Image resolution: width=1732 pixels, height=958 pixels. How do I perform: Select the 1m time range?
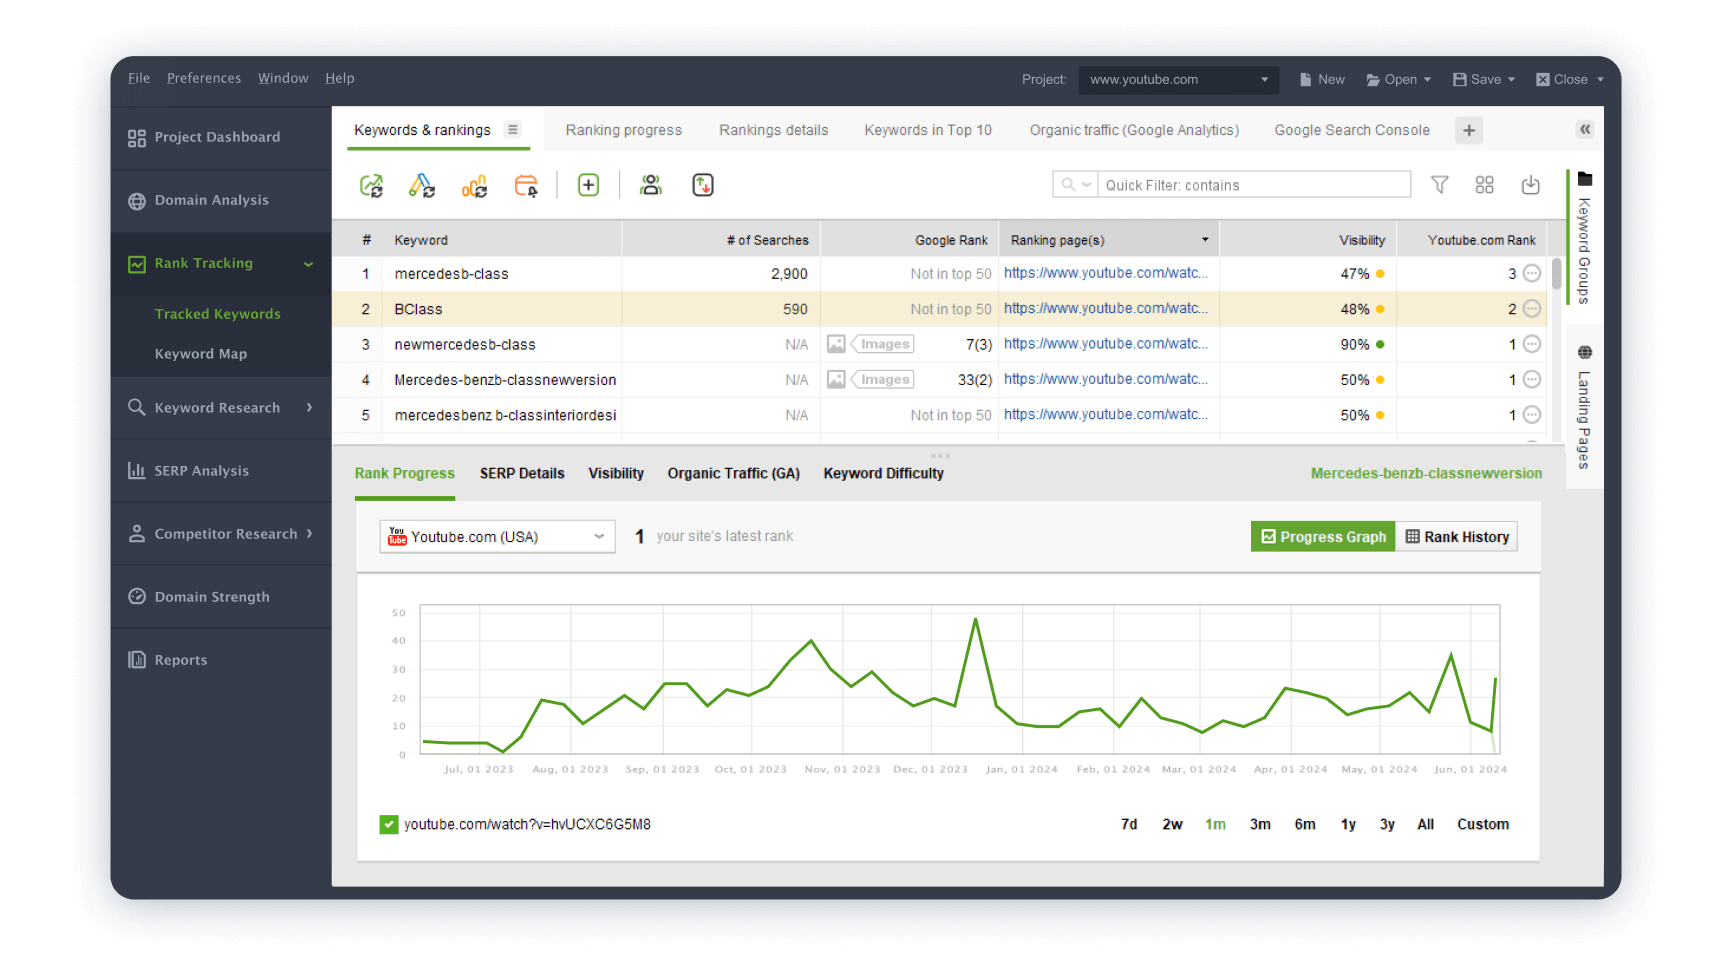(x=1215, y=824)
